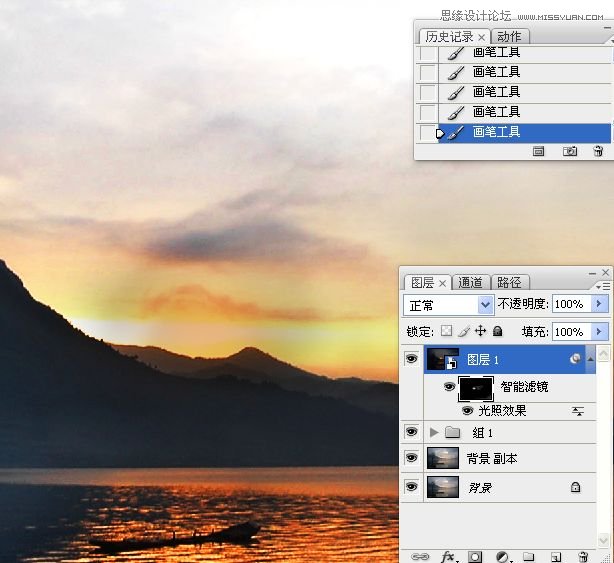Select the 图层 1 layer name

coord(483,359)
